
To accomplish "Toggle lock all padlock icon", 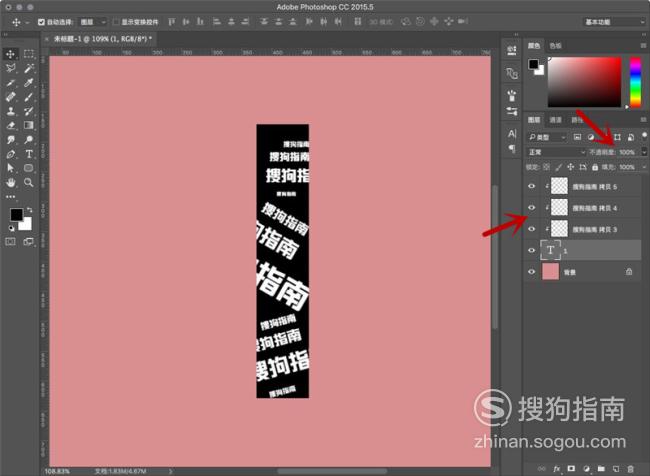I will (595, 167).
